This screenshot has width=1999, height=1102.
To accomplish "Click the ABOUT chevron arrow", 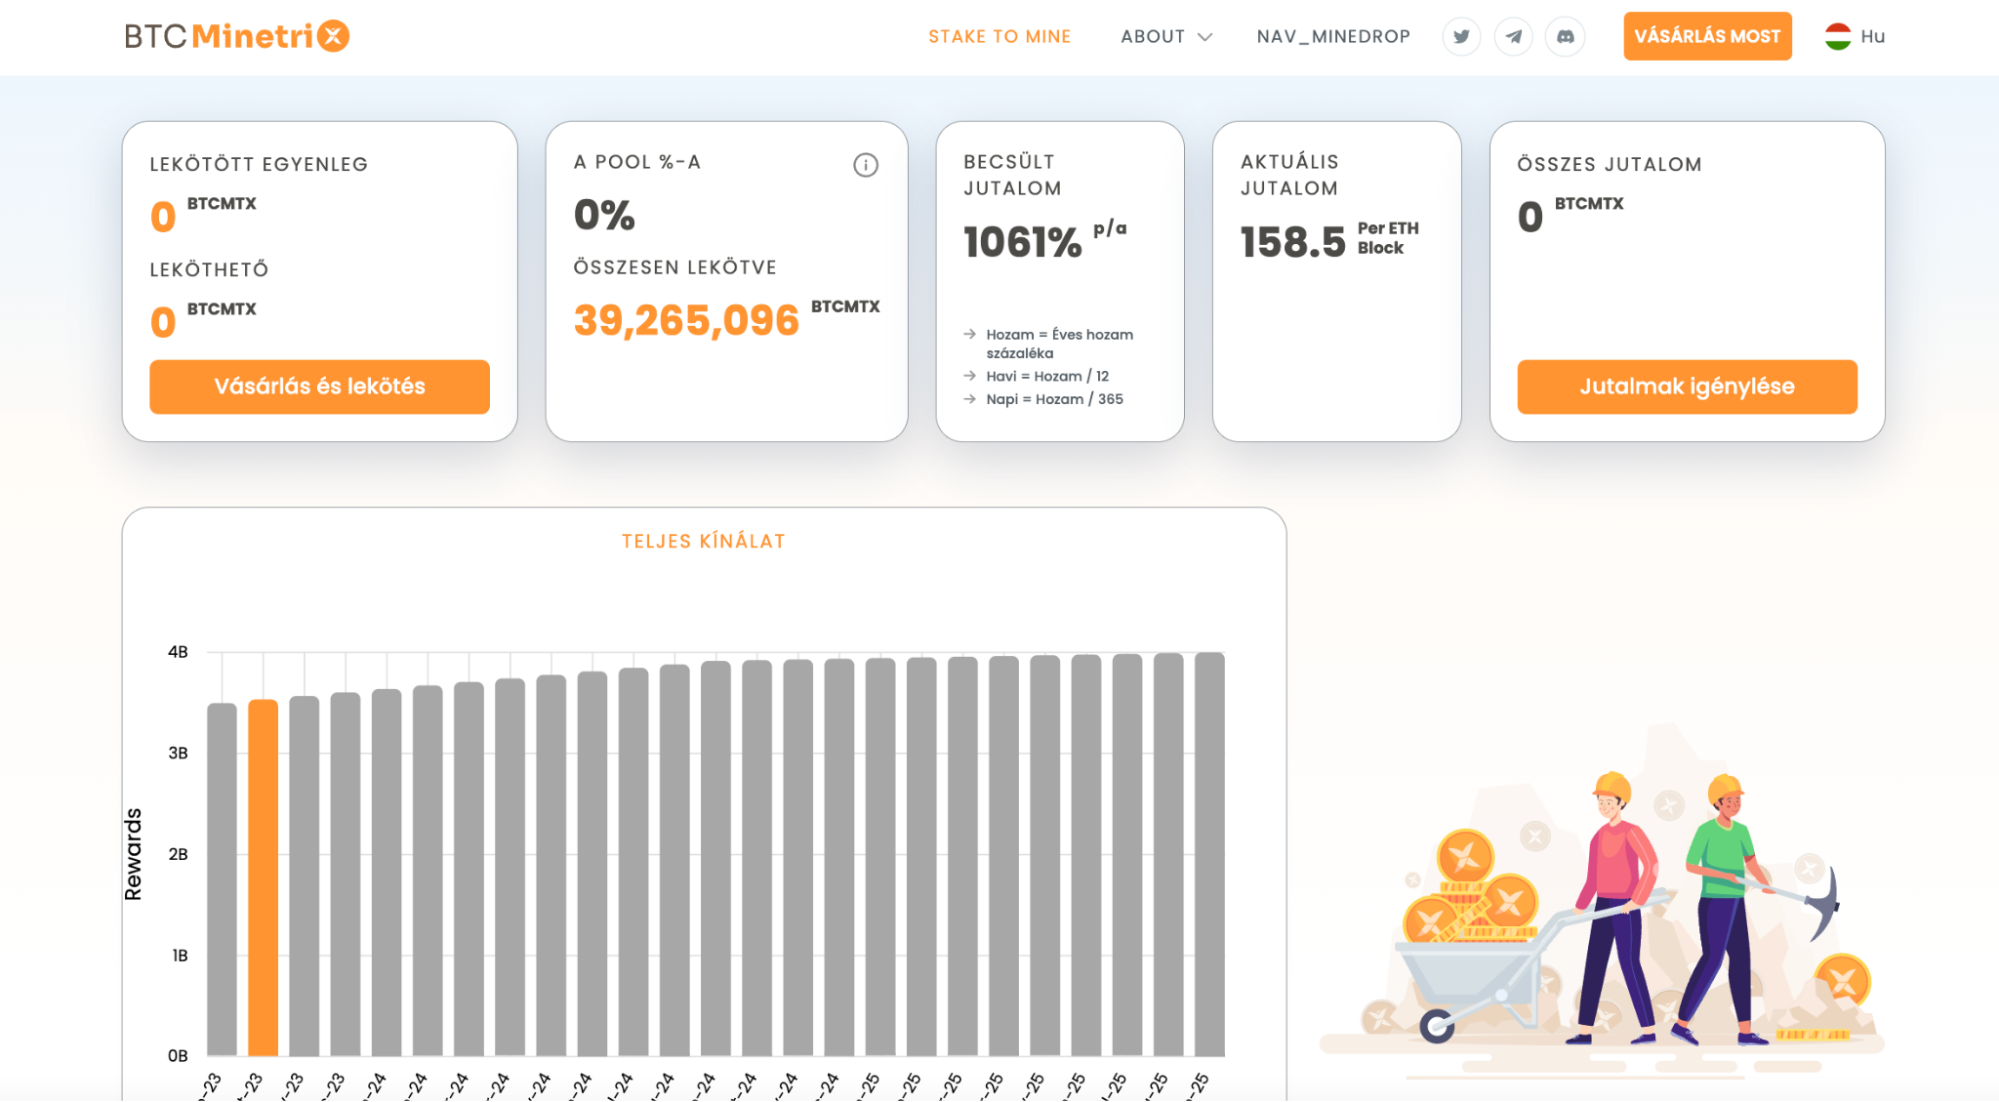I will 1205,37.
